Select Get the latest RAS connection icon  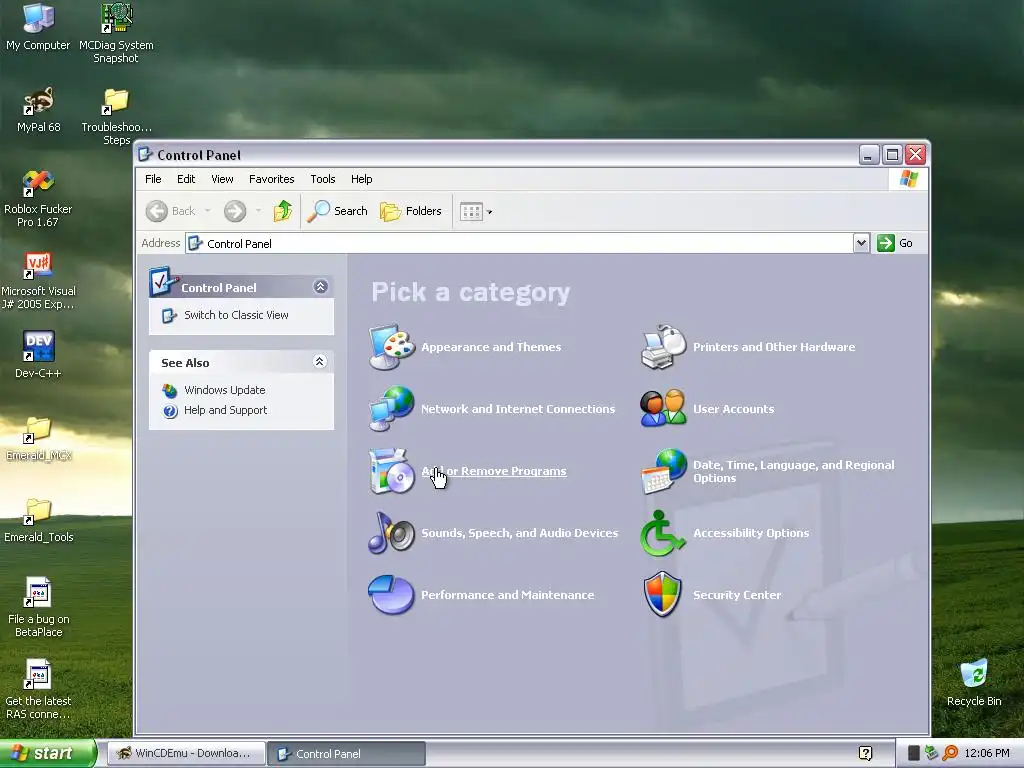(38, 690)
